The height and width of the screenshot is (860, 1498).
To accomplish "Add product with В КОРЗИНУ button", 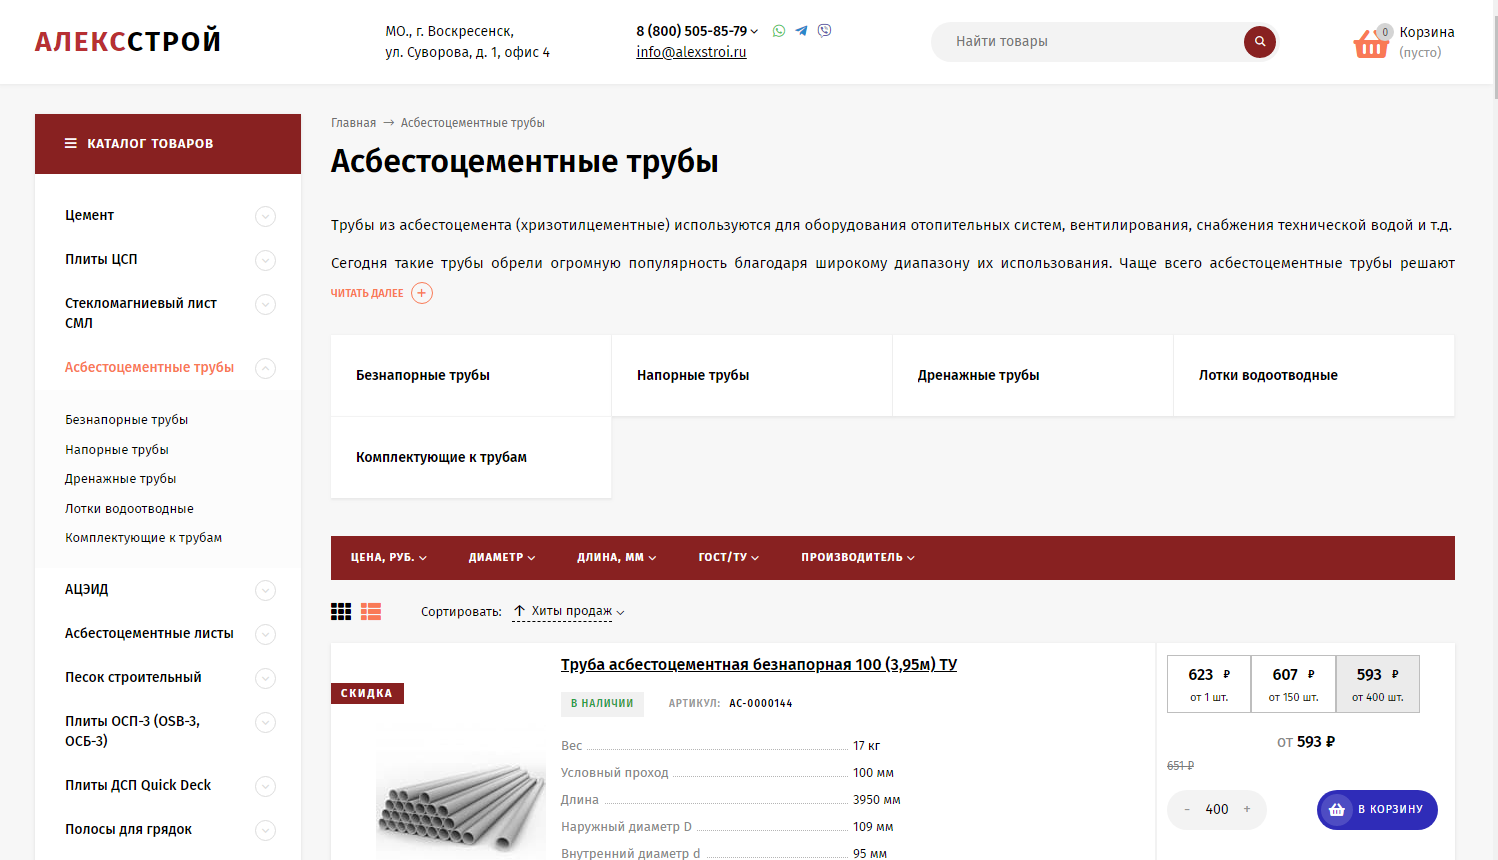I will click(1377, 810).
